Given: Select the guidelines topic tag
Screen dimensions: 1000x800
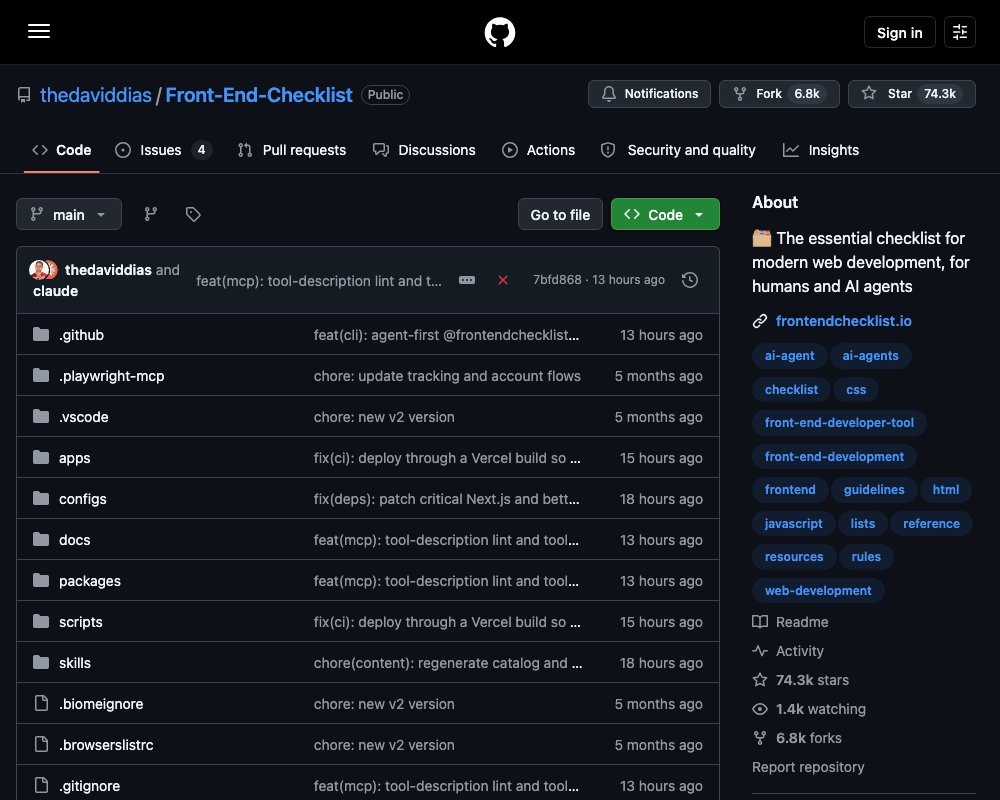Looking at the screenshot, I should click(x=874, y=489).
